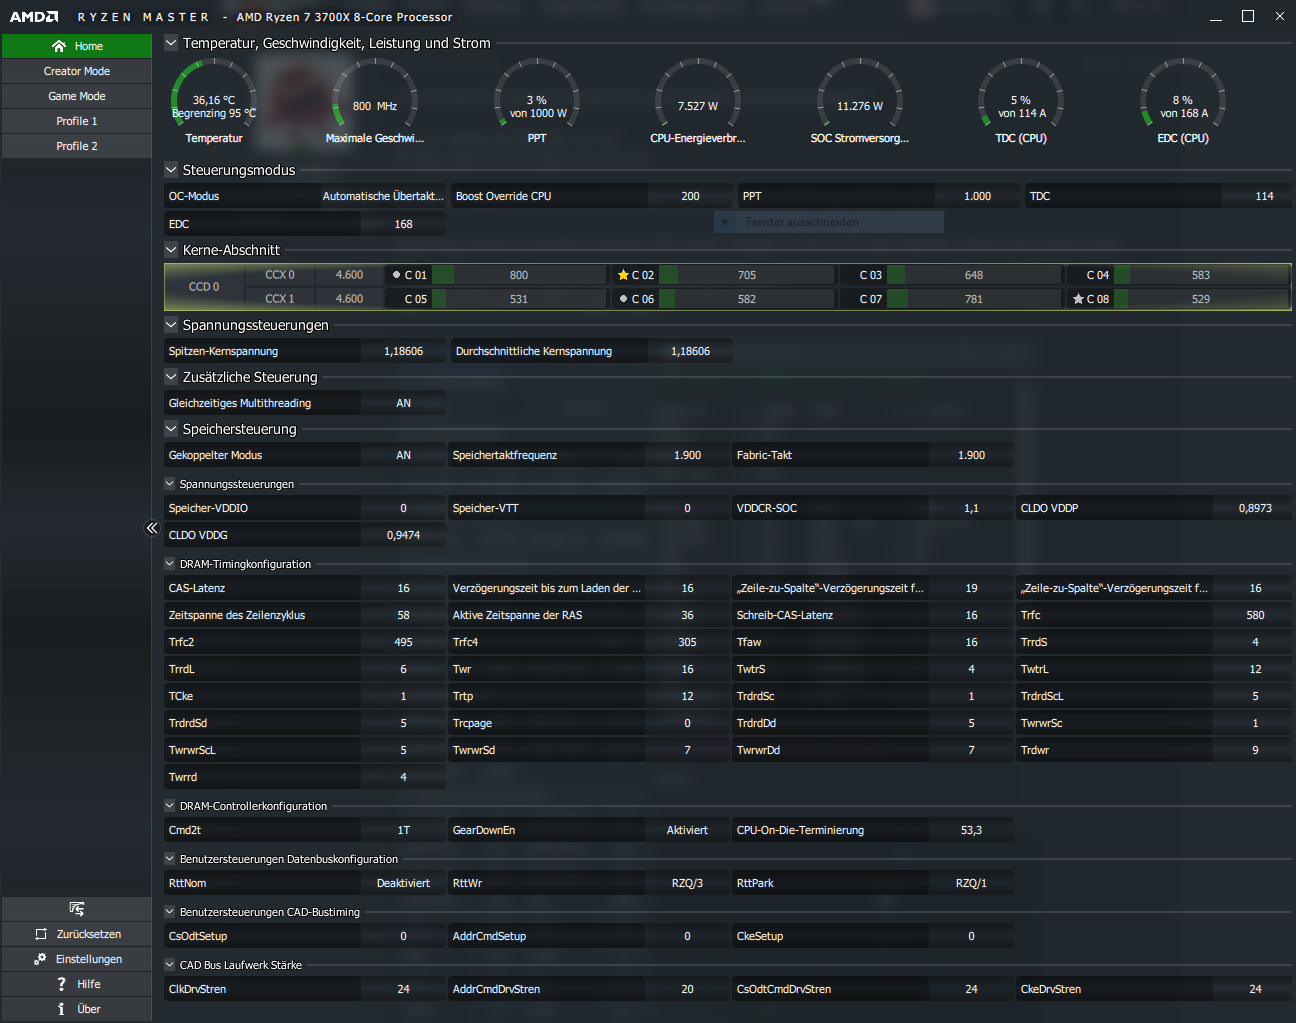Collapse the DRAM-Controllerkonfiguration section
Image resolution: width=1296 pixels, height=1023 pixels.
pyautogui.click(x=170, y=806)
